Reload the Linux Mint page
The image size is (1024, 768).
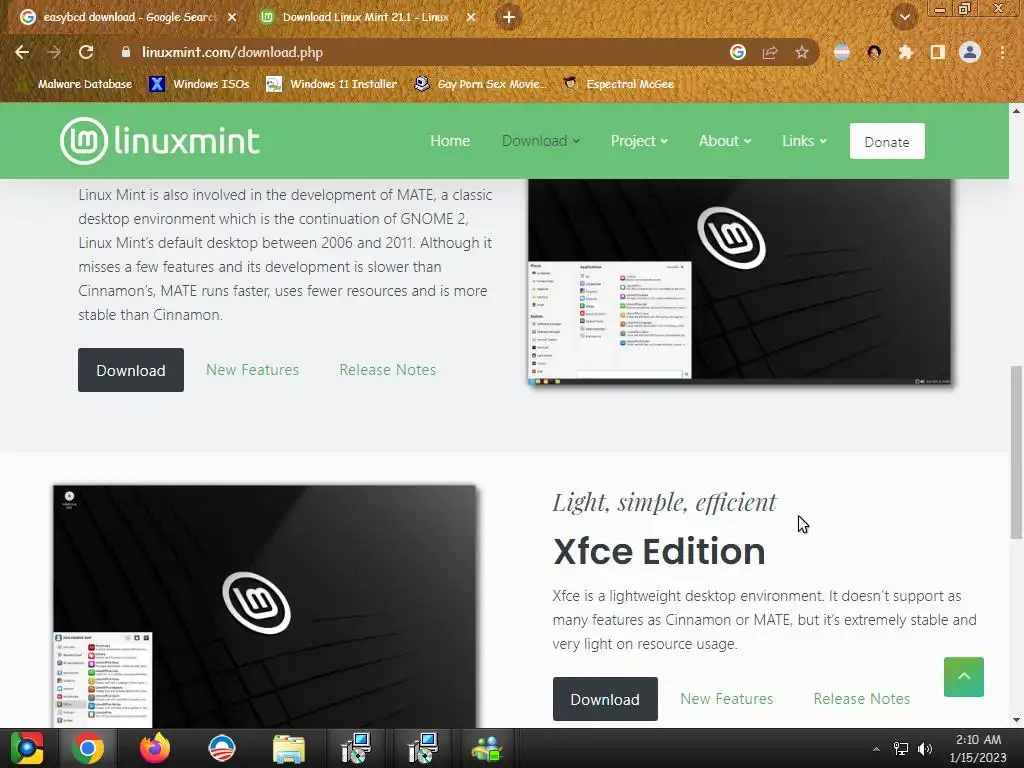pyautogui.click(x=86, y=52)
